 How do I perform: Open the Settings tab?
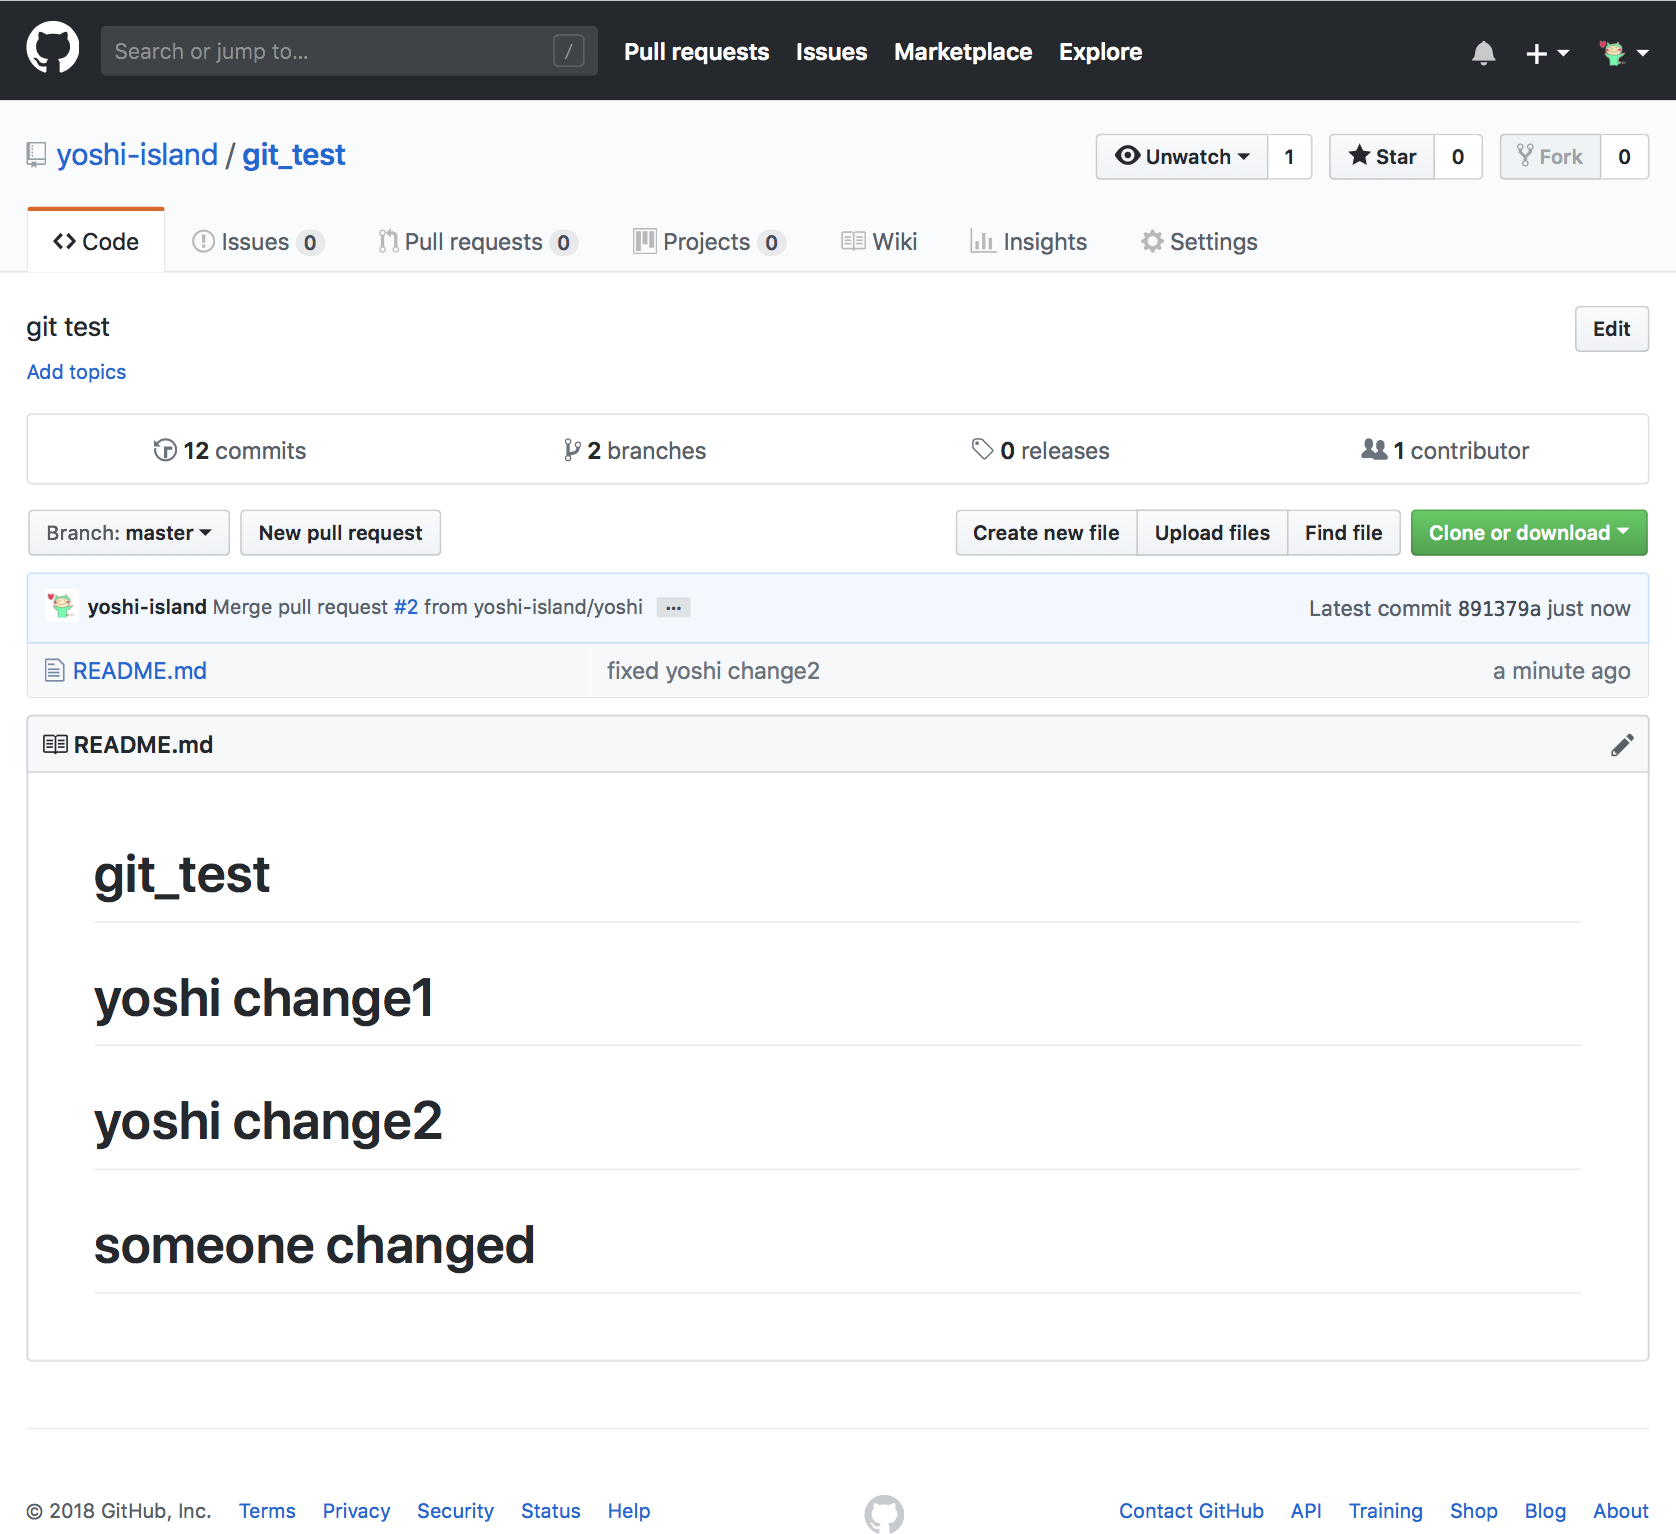pyautogui.click(x=1199, y=242)
